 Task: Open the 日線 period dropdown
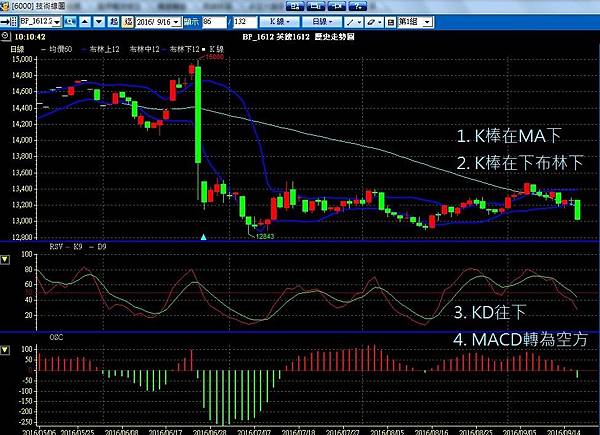point(323,22)
